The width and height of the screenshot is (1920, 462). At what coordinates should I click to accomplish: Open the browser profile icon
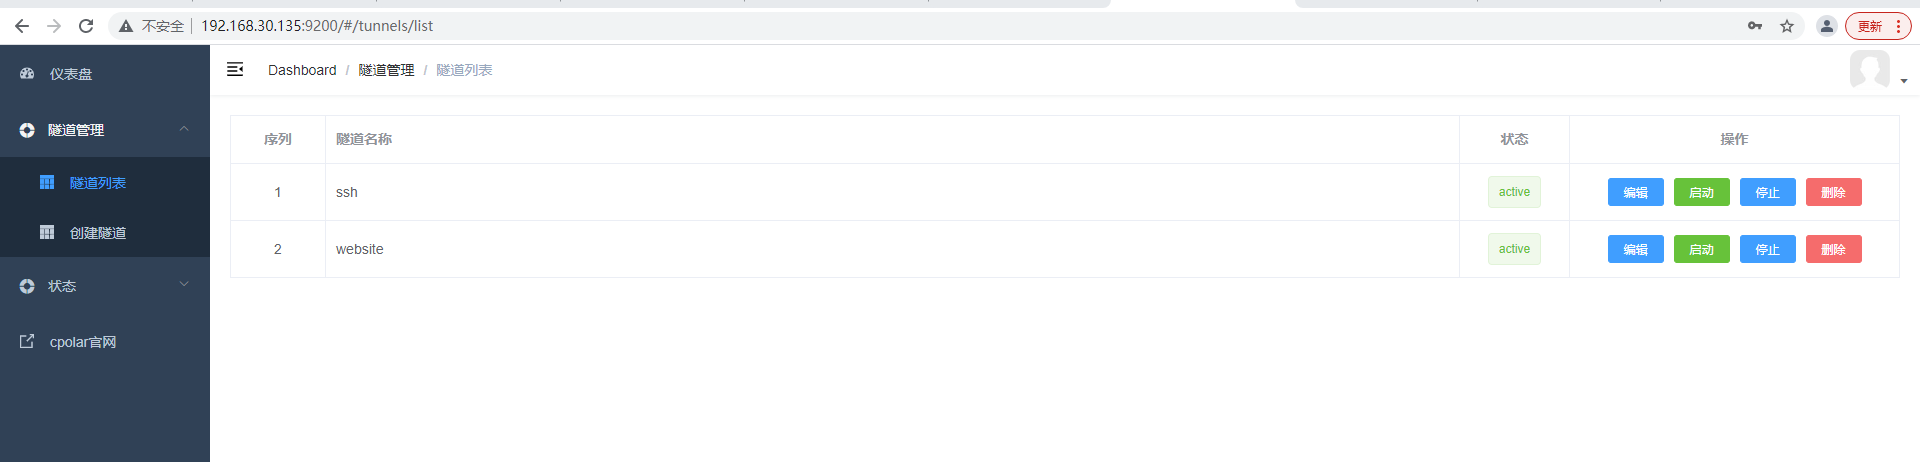[x=1827, y=26]
